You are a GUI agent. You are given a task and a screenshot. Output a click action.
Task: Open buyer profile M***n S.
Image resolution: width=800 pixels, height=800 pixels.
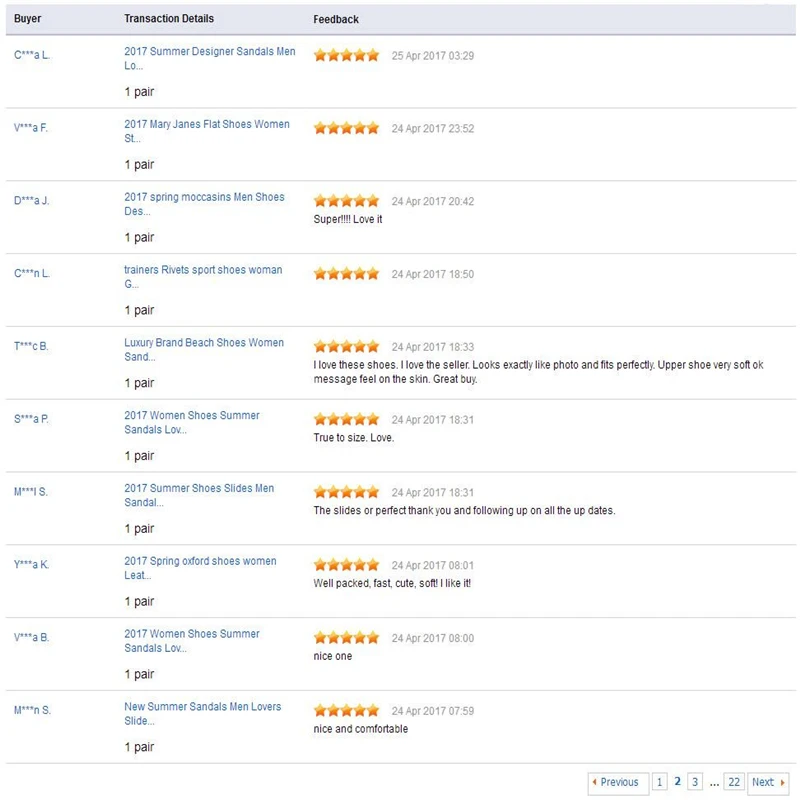[x=32, y=710]
